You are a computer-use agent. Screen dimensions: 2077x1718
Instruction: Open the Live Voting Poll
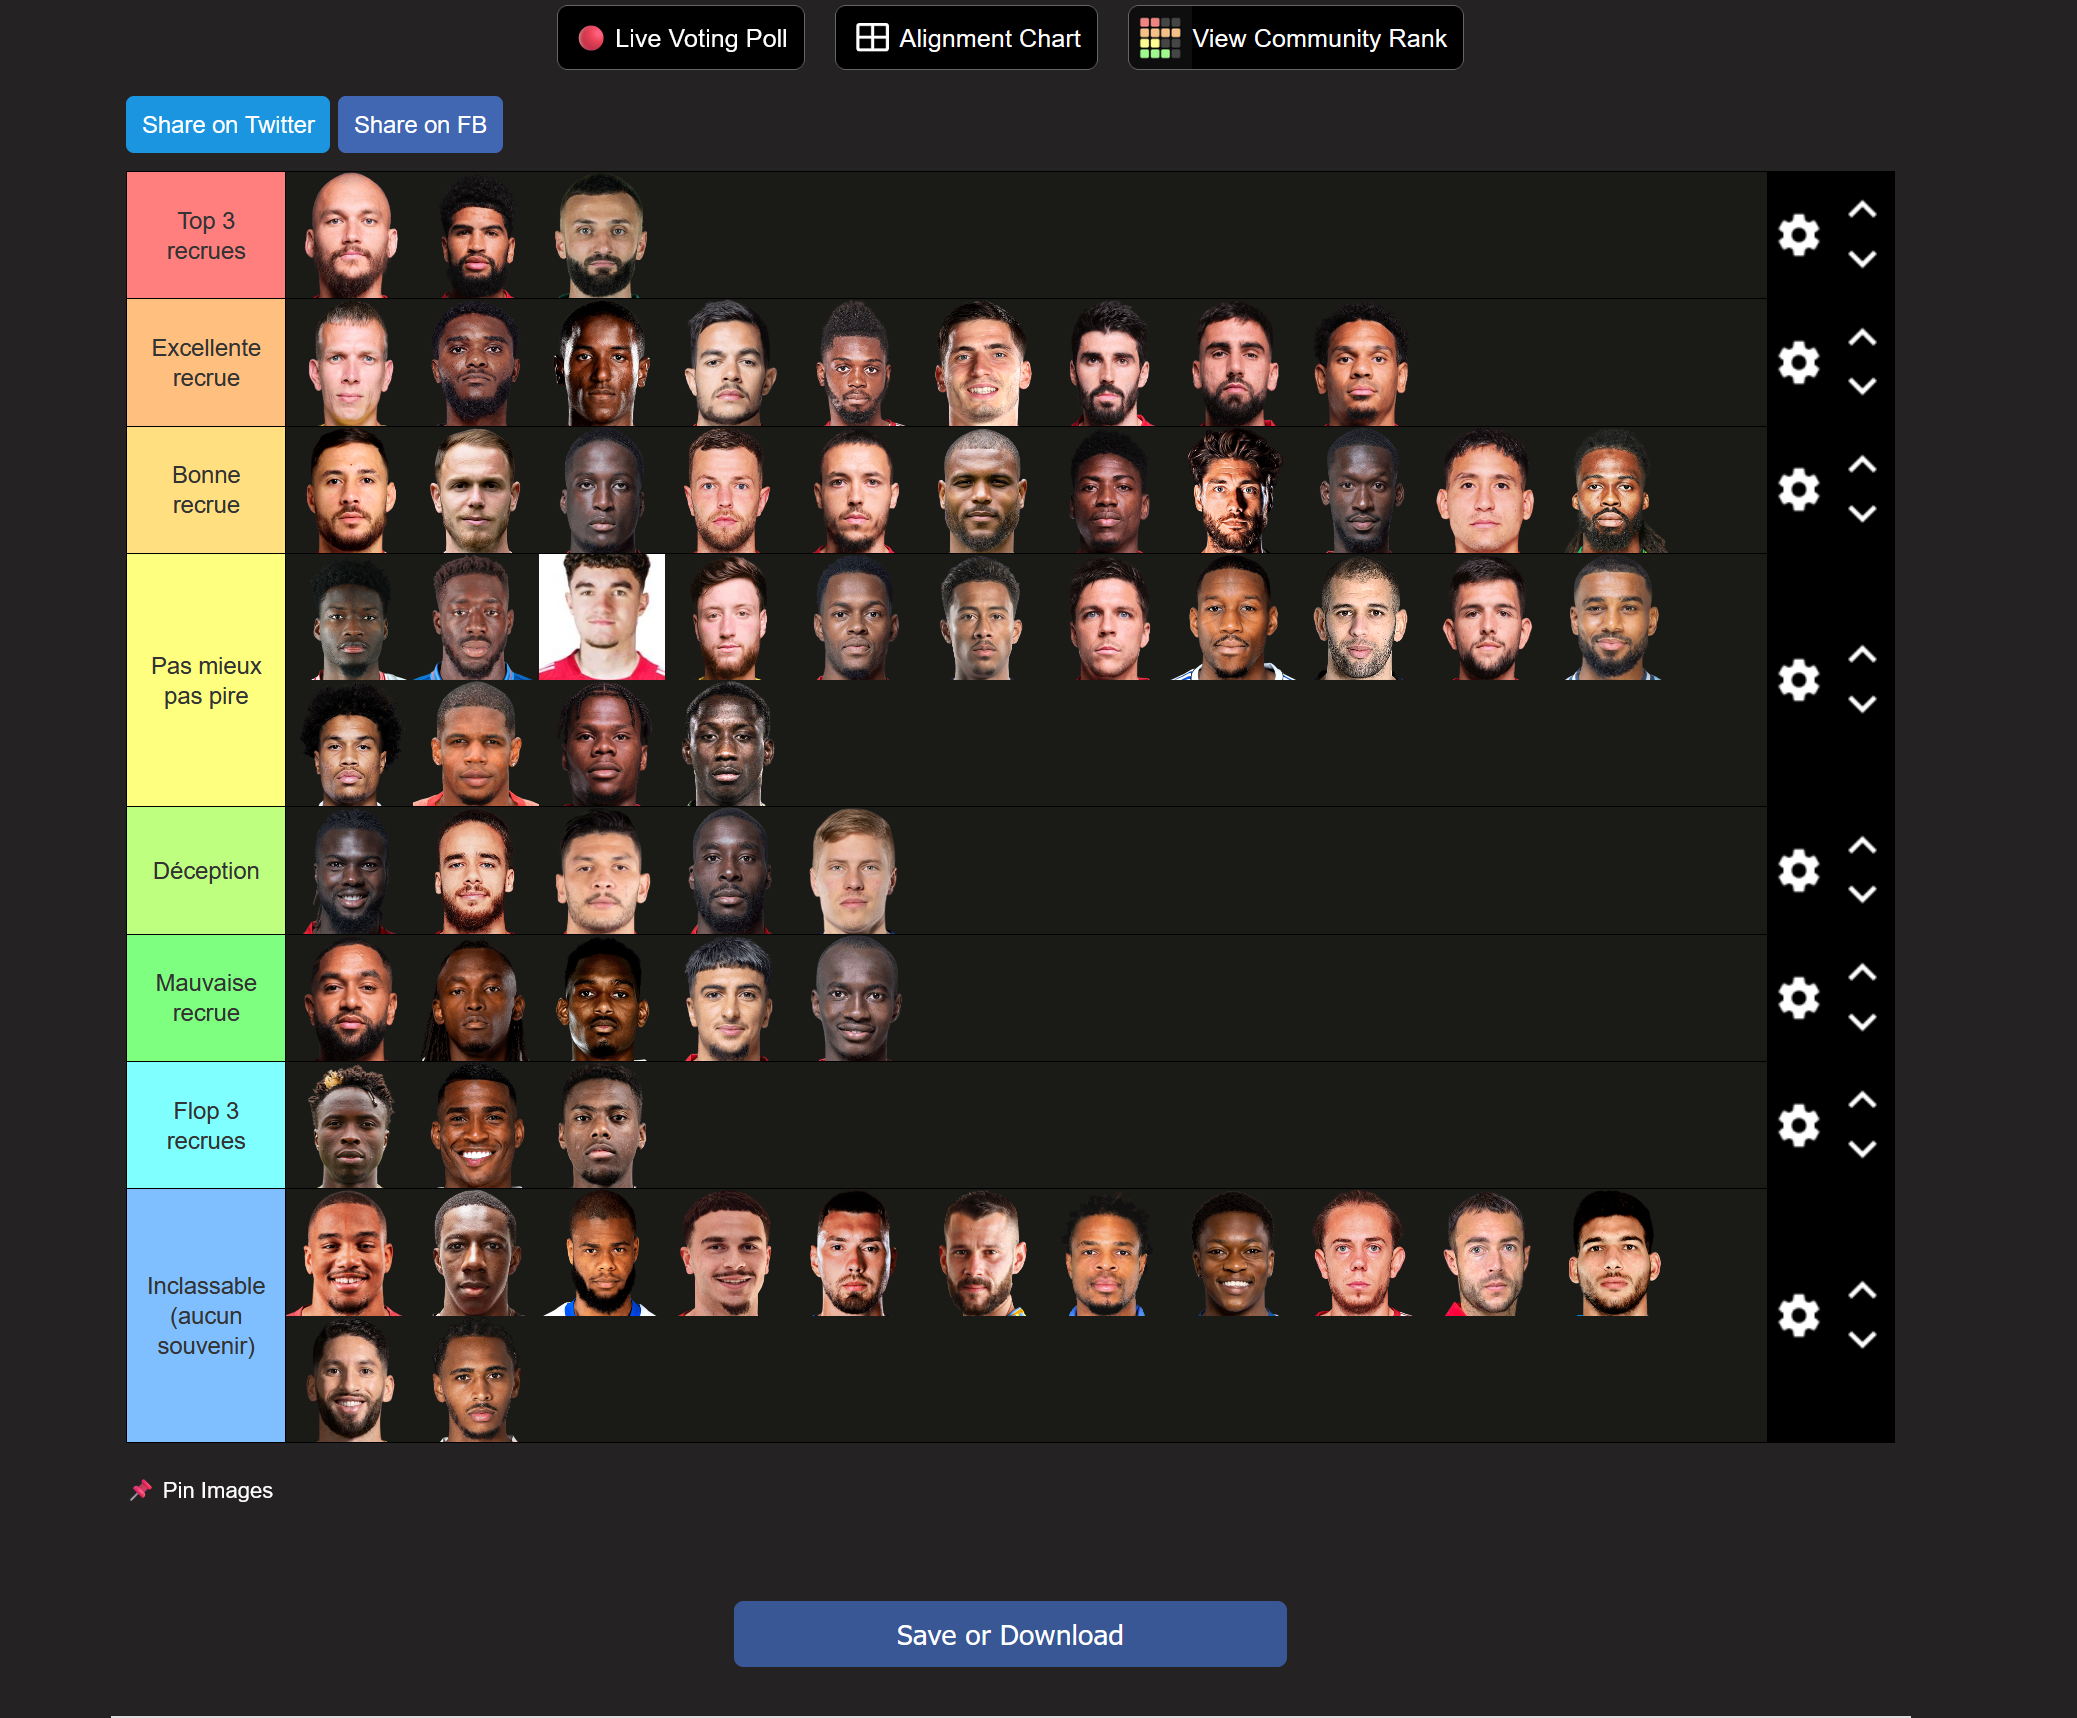click(x=681, y=38)
